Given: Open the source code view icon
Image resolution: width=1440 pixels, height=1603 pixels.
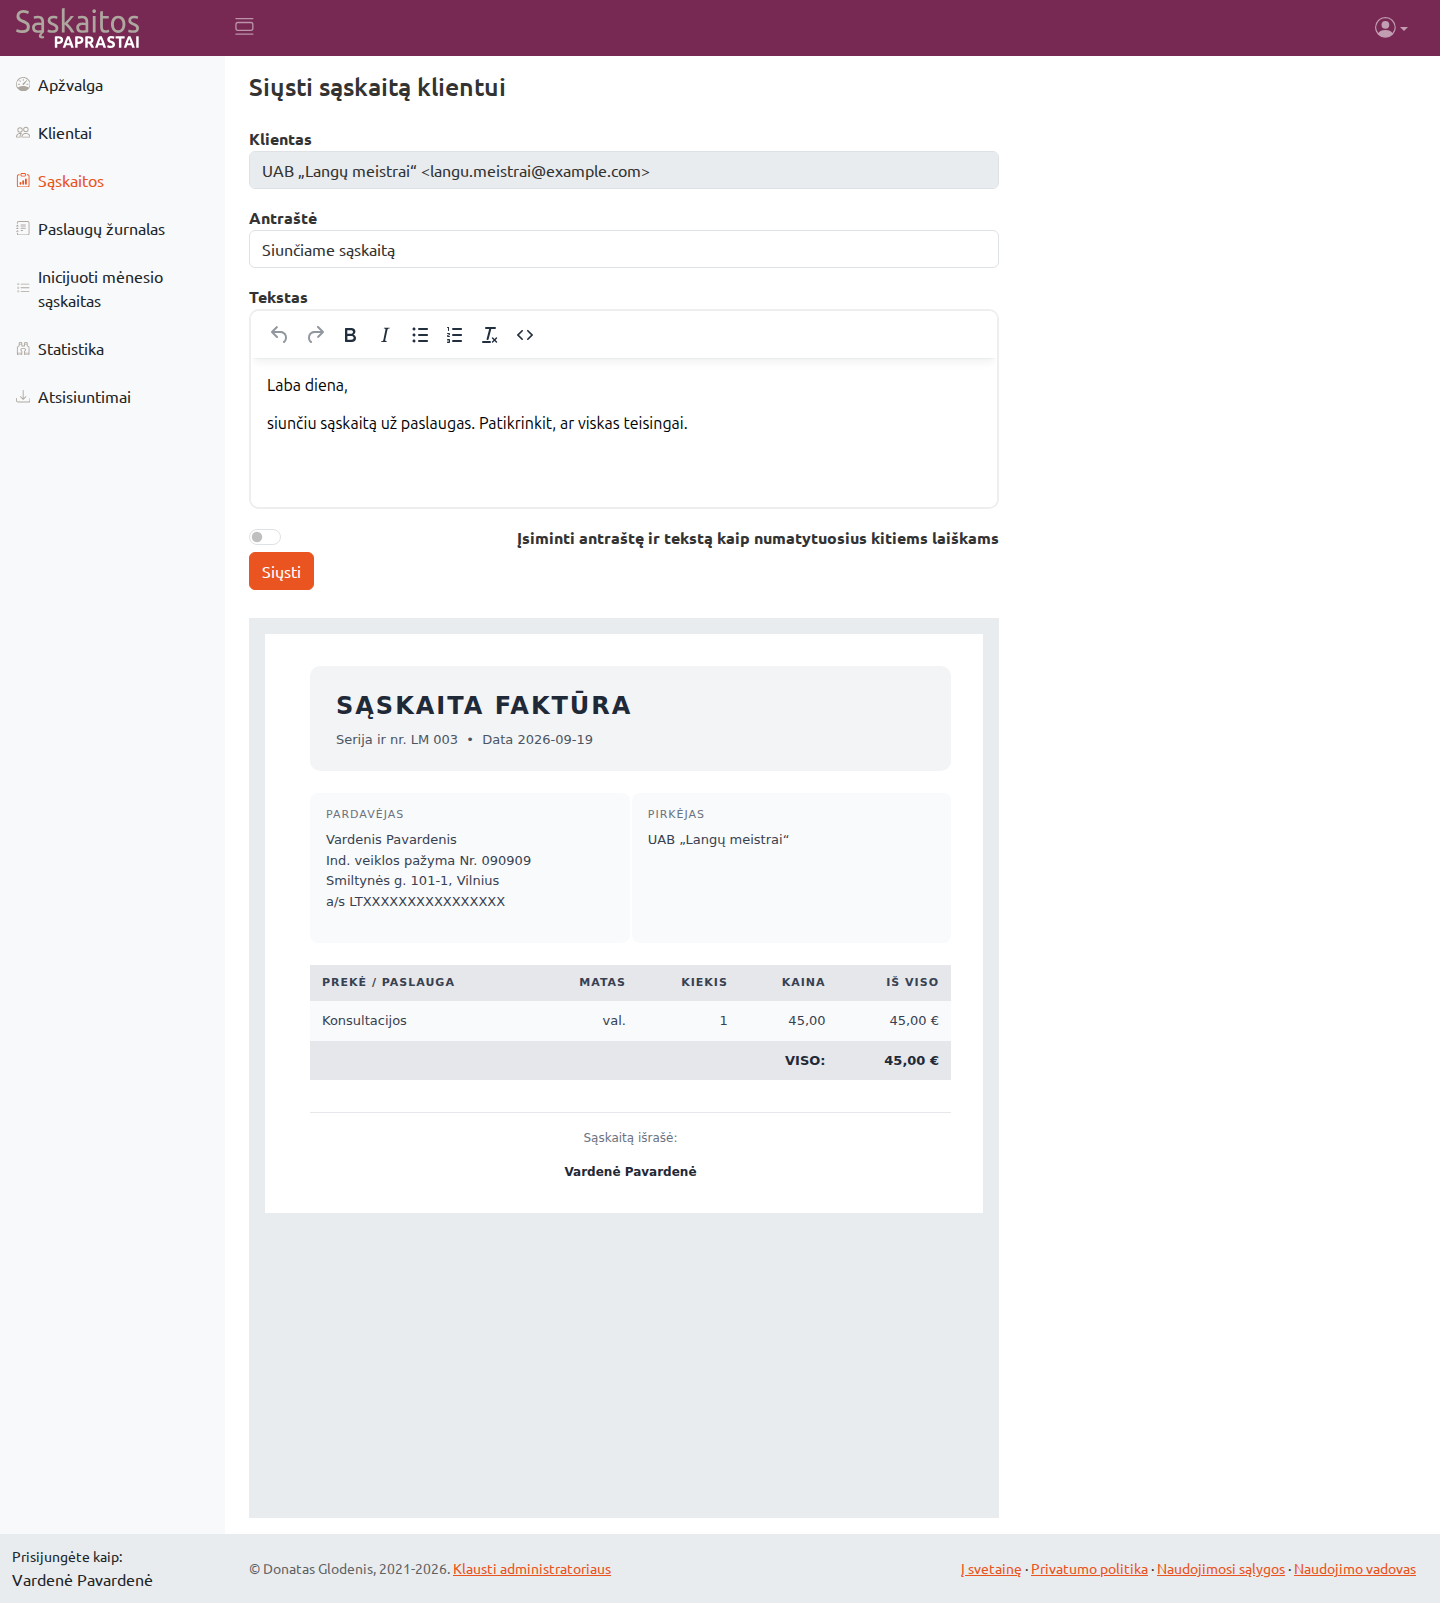Looking at the screenshot, I should [x=525, y=335].
